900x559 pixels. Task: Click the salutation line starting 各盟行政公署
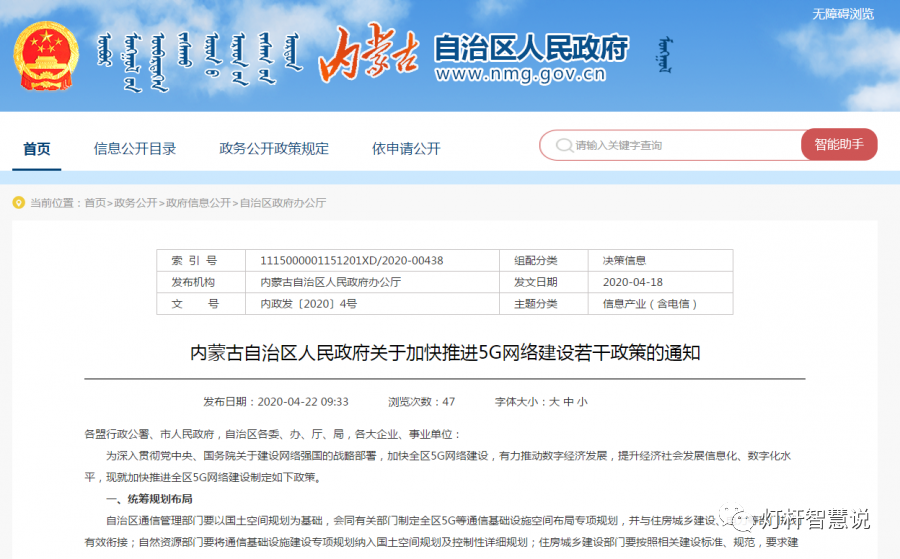(273, 434)
